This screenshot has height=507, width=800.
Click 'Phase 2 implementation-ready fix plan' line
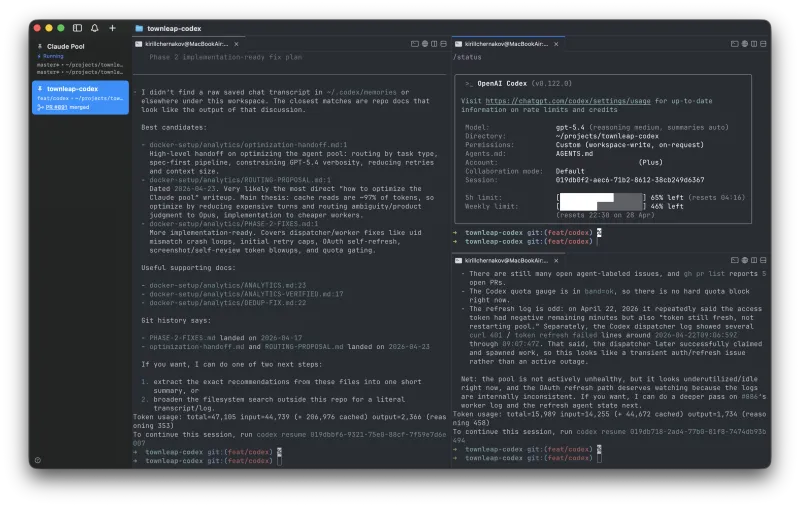point(226,57)
